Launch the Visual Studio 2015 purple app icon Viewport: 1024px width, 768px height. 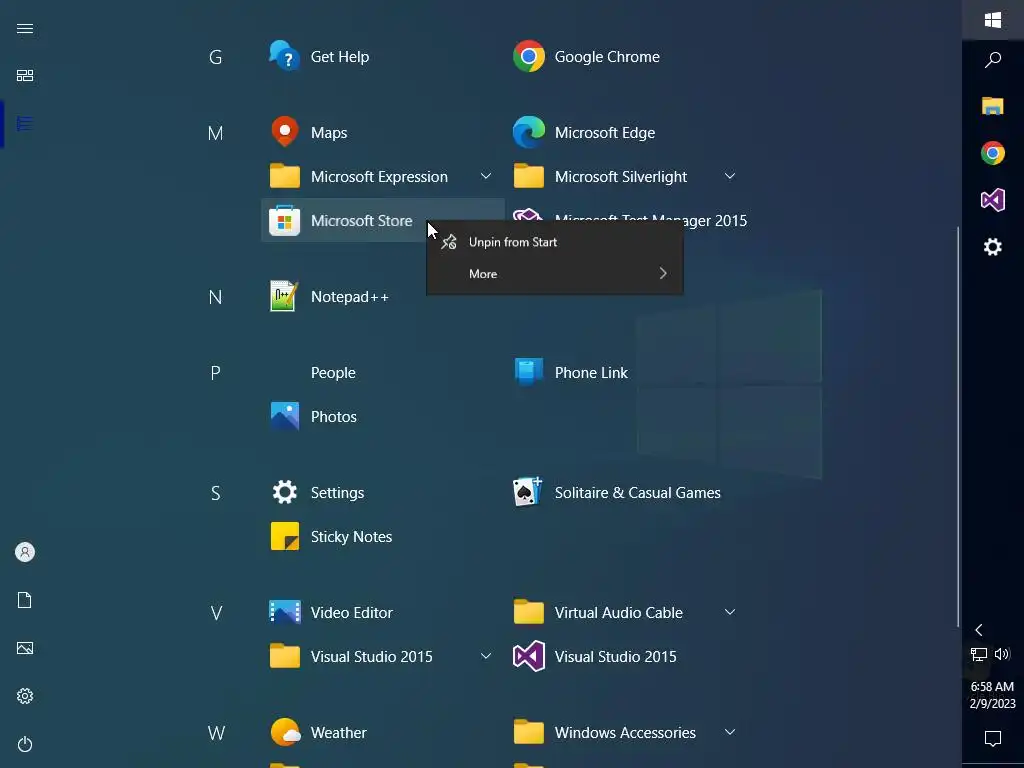(x=529, y=656)
